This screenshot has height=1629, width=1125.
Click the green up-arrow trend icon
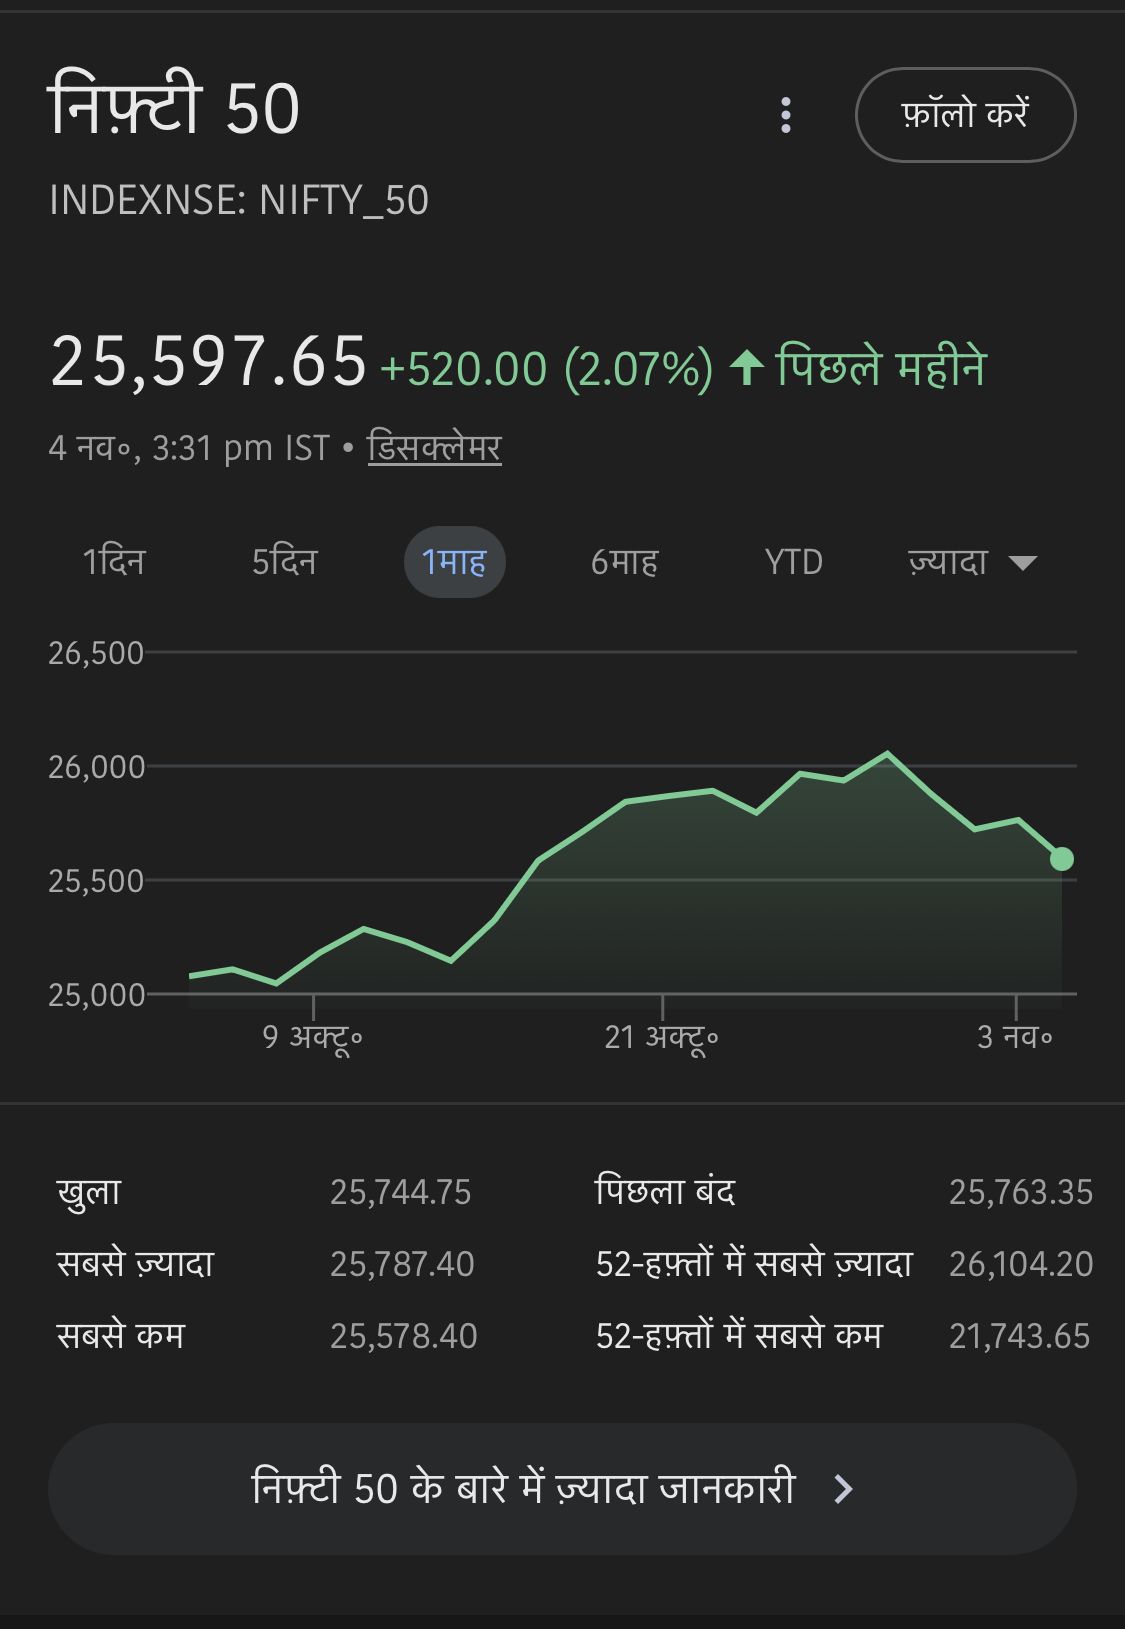[x=746, y=367]
